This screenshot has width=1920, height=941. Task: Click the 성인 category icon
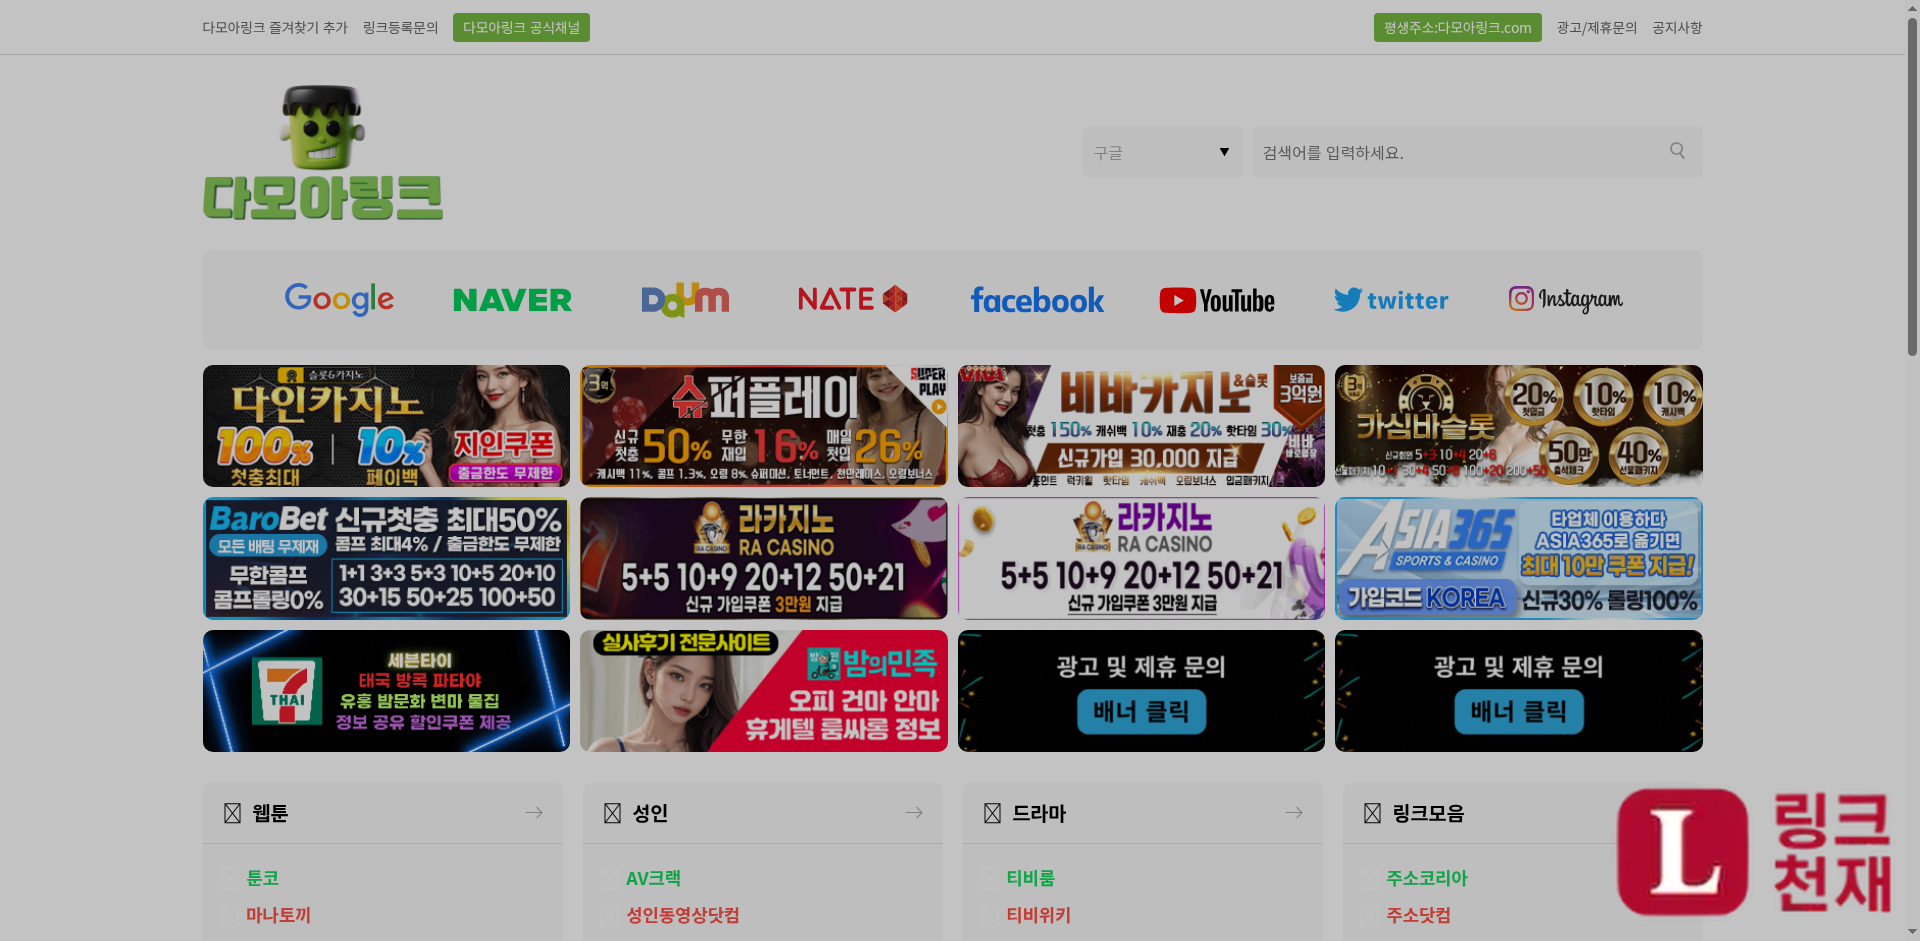click(612, 813)
